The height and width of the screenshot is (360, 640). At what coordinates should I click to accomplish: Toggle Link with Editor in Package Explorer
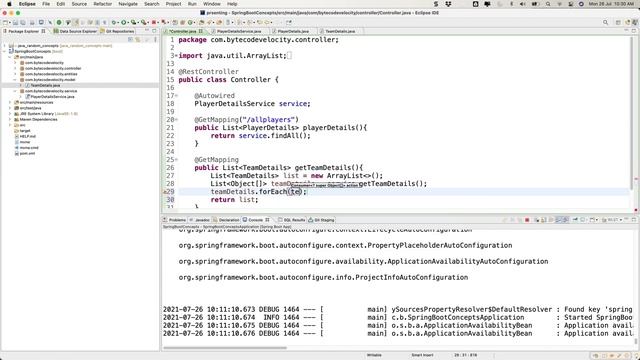138,40
